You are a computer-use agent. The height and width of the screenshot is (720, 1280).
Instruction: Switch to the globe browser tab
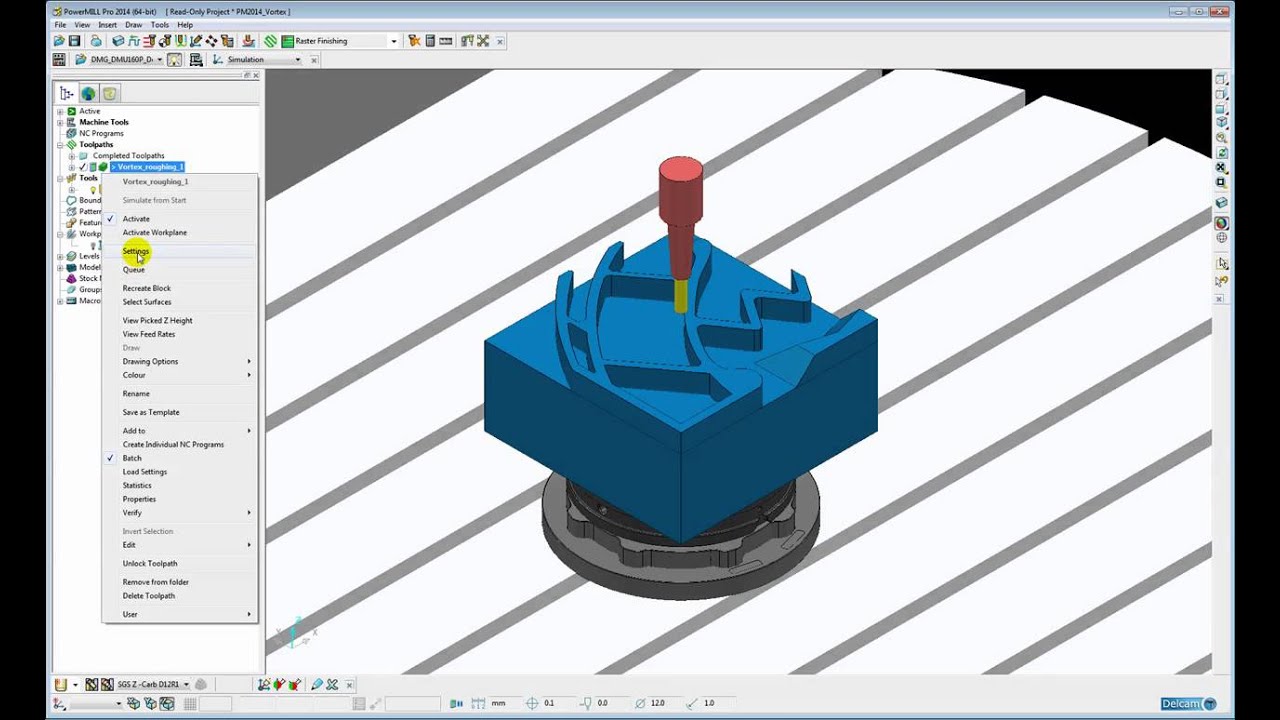pos(88,94)
